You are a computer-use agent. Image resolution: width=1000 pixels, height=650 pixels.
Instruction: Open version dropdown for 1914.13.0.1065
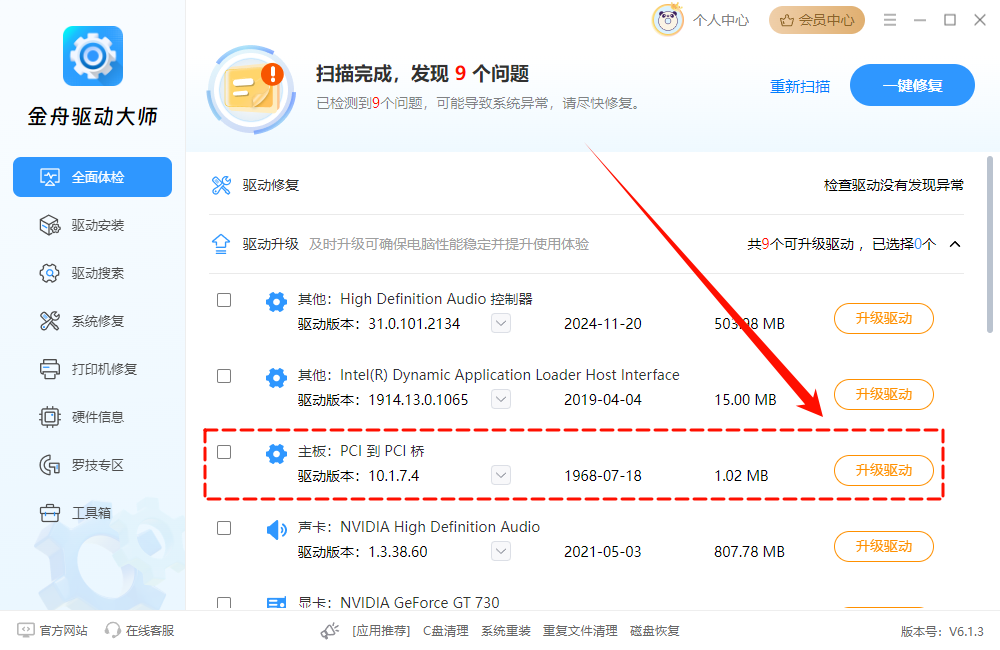pyautogui.click(x=501, y=399)
